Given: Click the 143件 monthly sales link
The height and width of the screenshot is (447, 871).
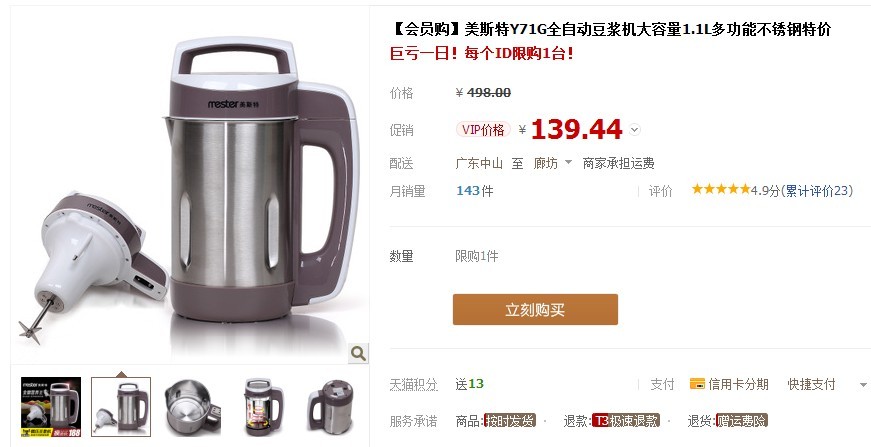Looking at the screenshot, I should 474,191.
